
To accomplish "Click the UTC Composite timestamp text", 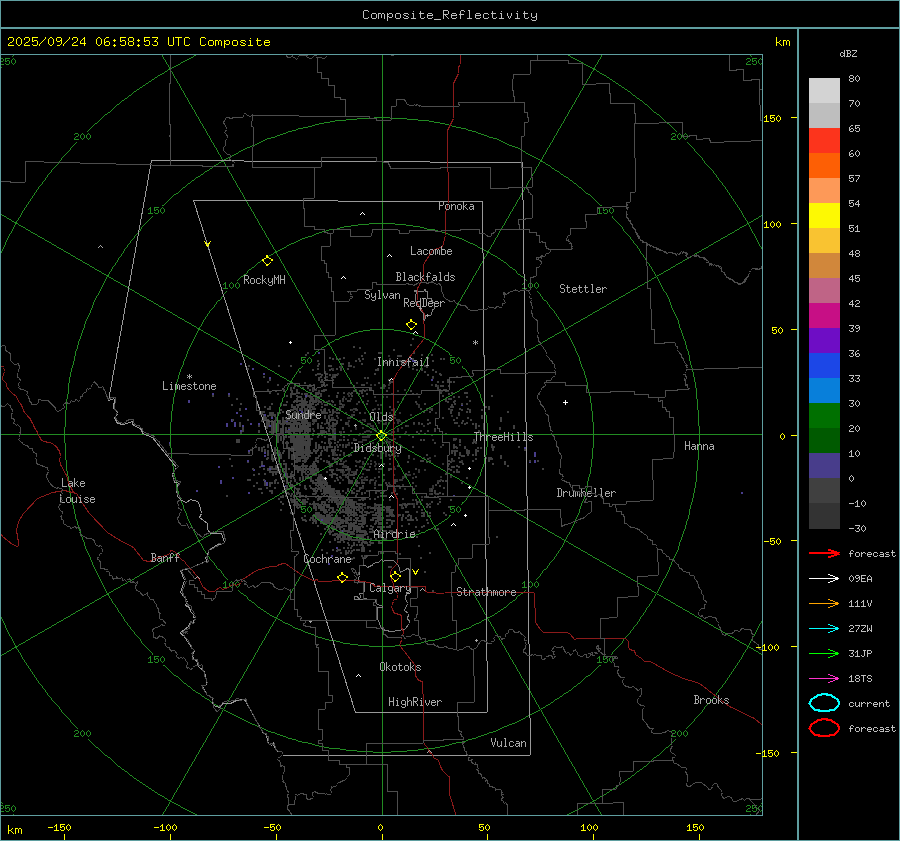I will 138,42.
